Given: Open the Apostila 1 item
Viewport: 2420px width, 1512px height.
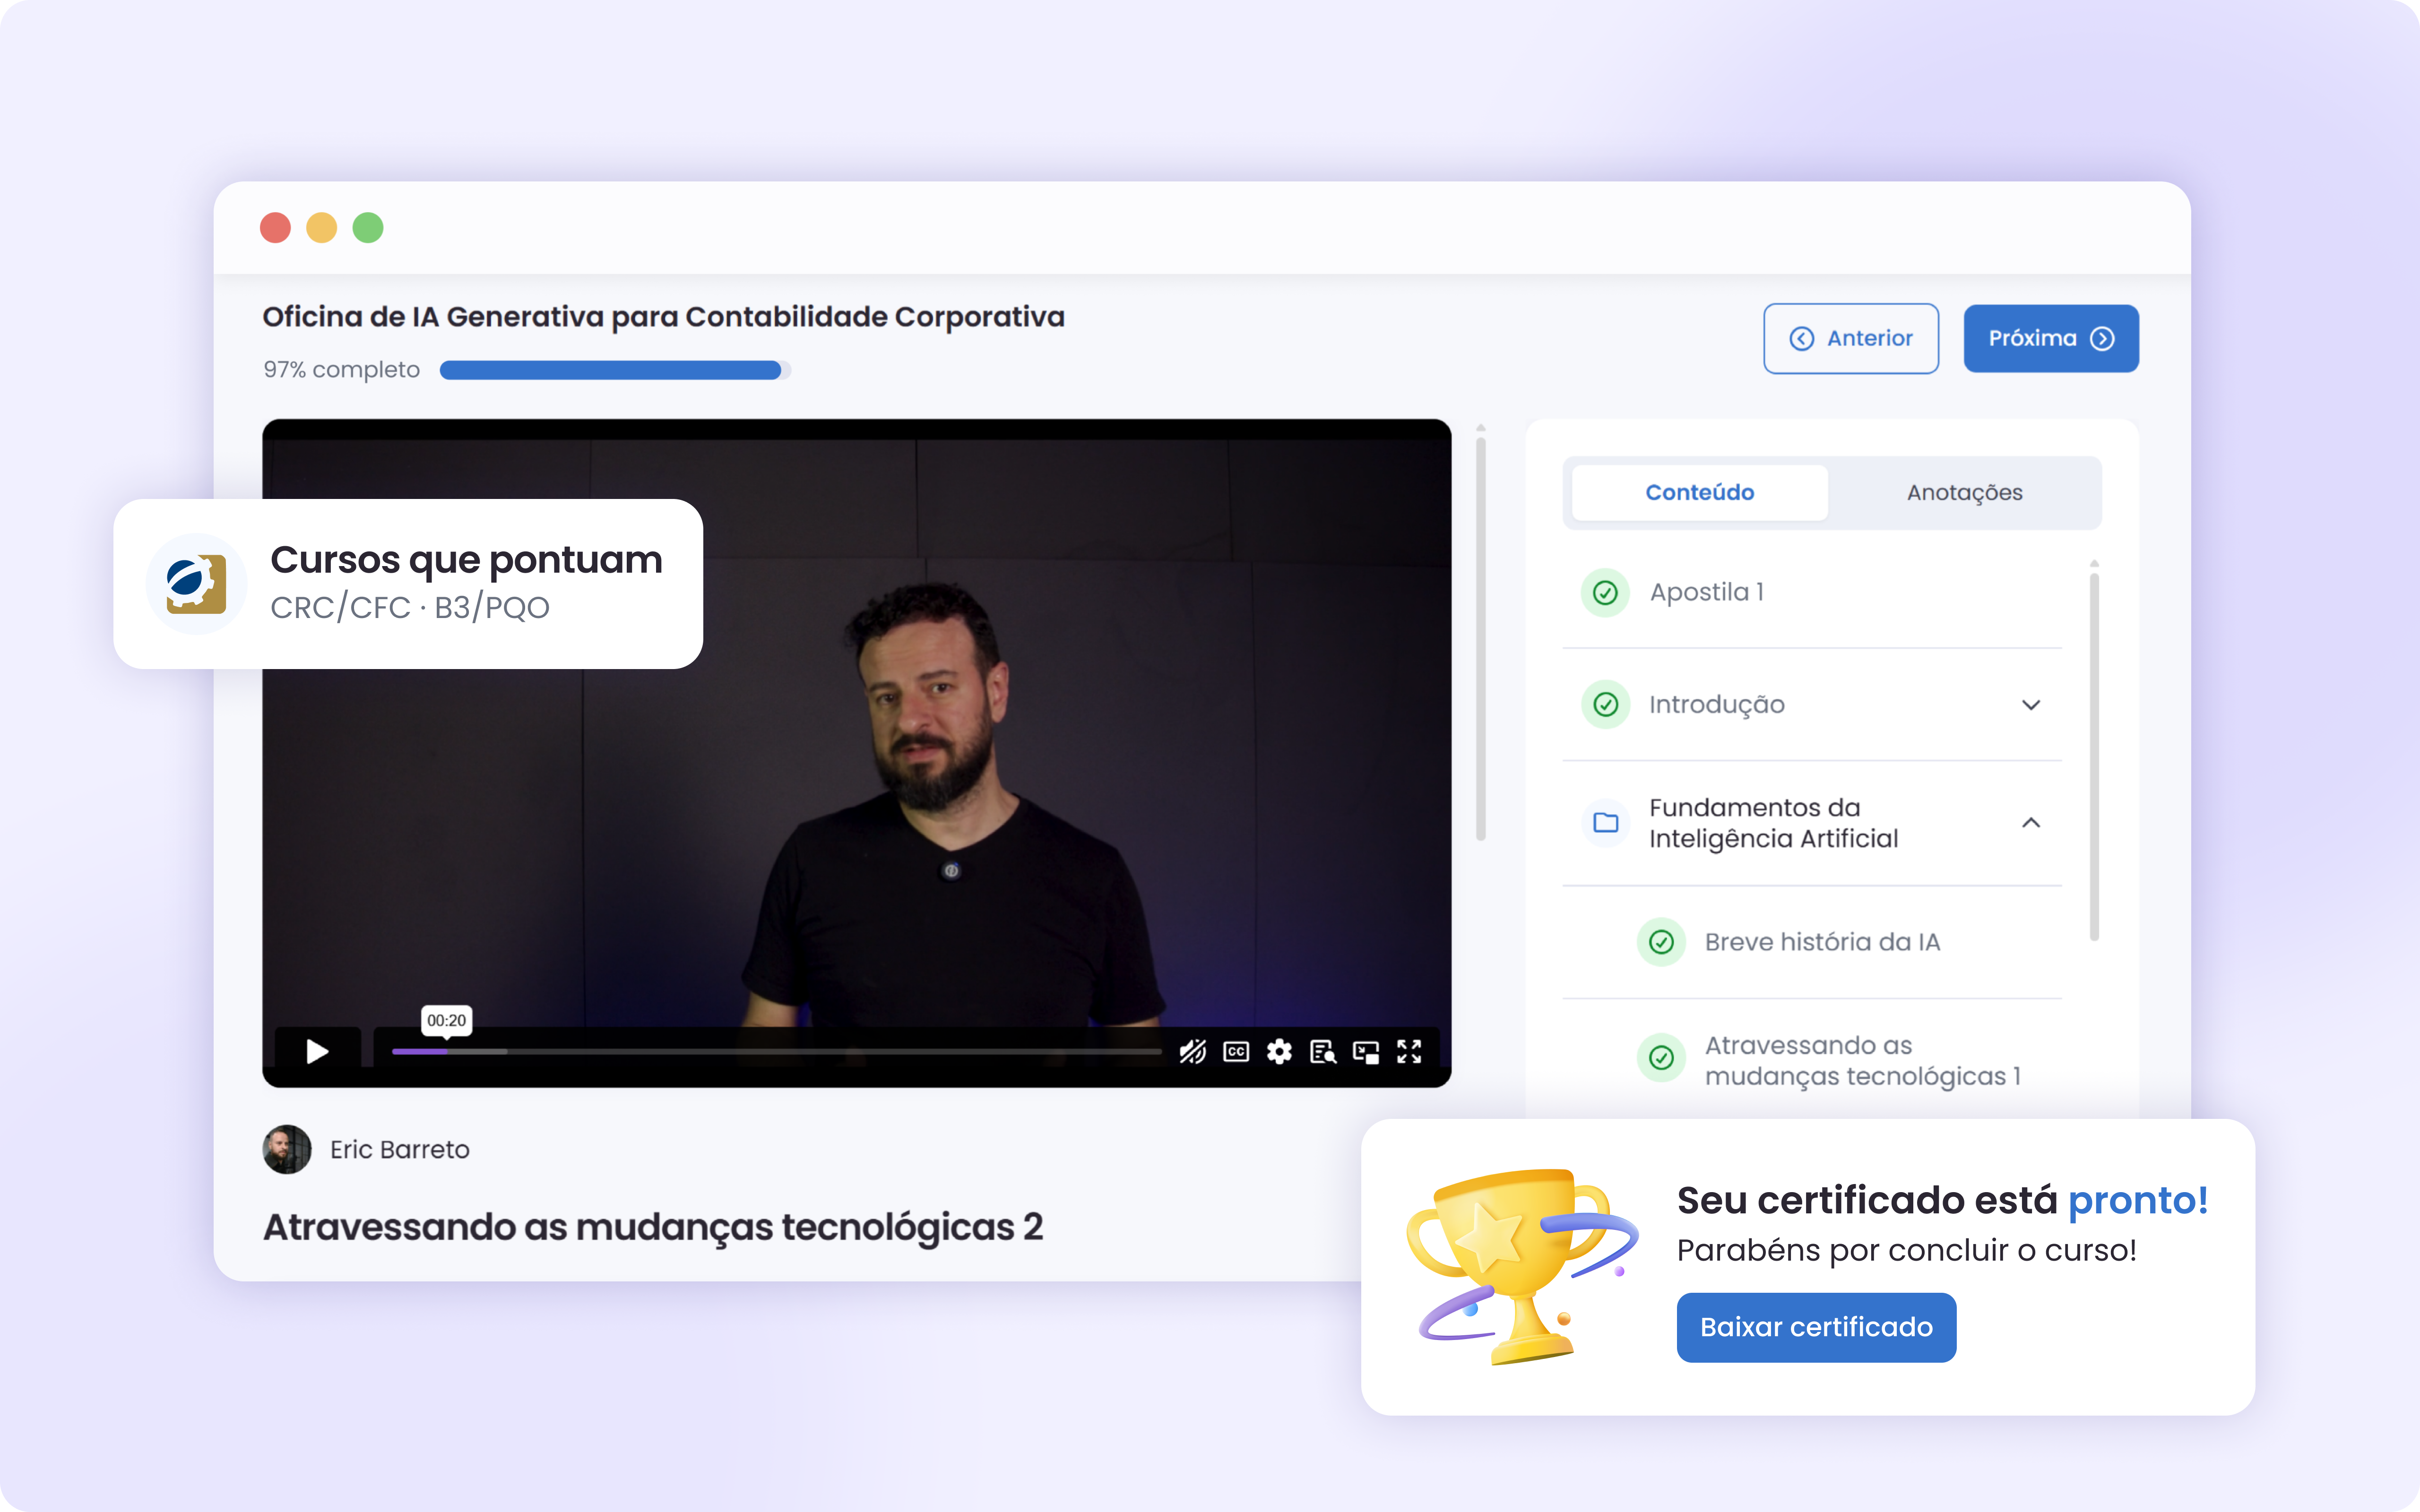Looking at the screenshot, I should [x=1812, y=592].
